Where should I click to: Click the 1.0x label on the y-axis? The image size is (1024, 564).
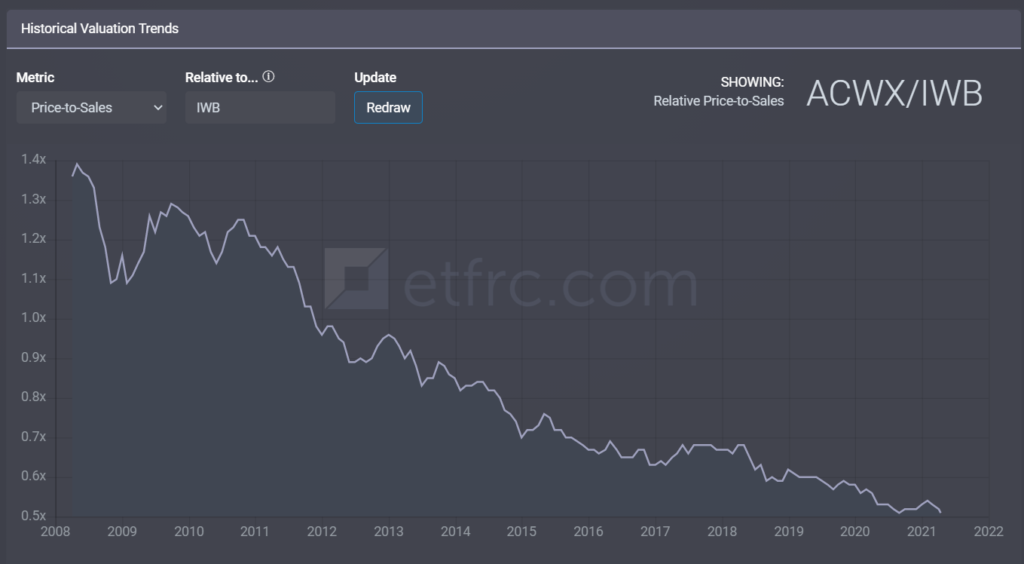[33, 318]
